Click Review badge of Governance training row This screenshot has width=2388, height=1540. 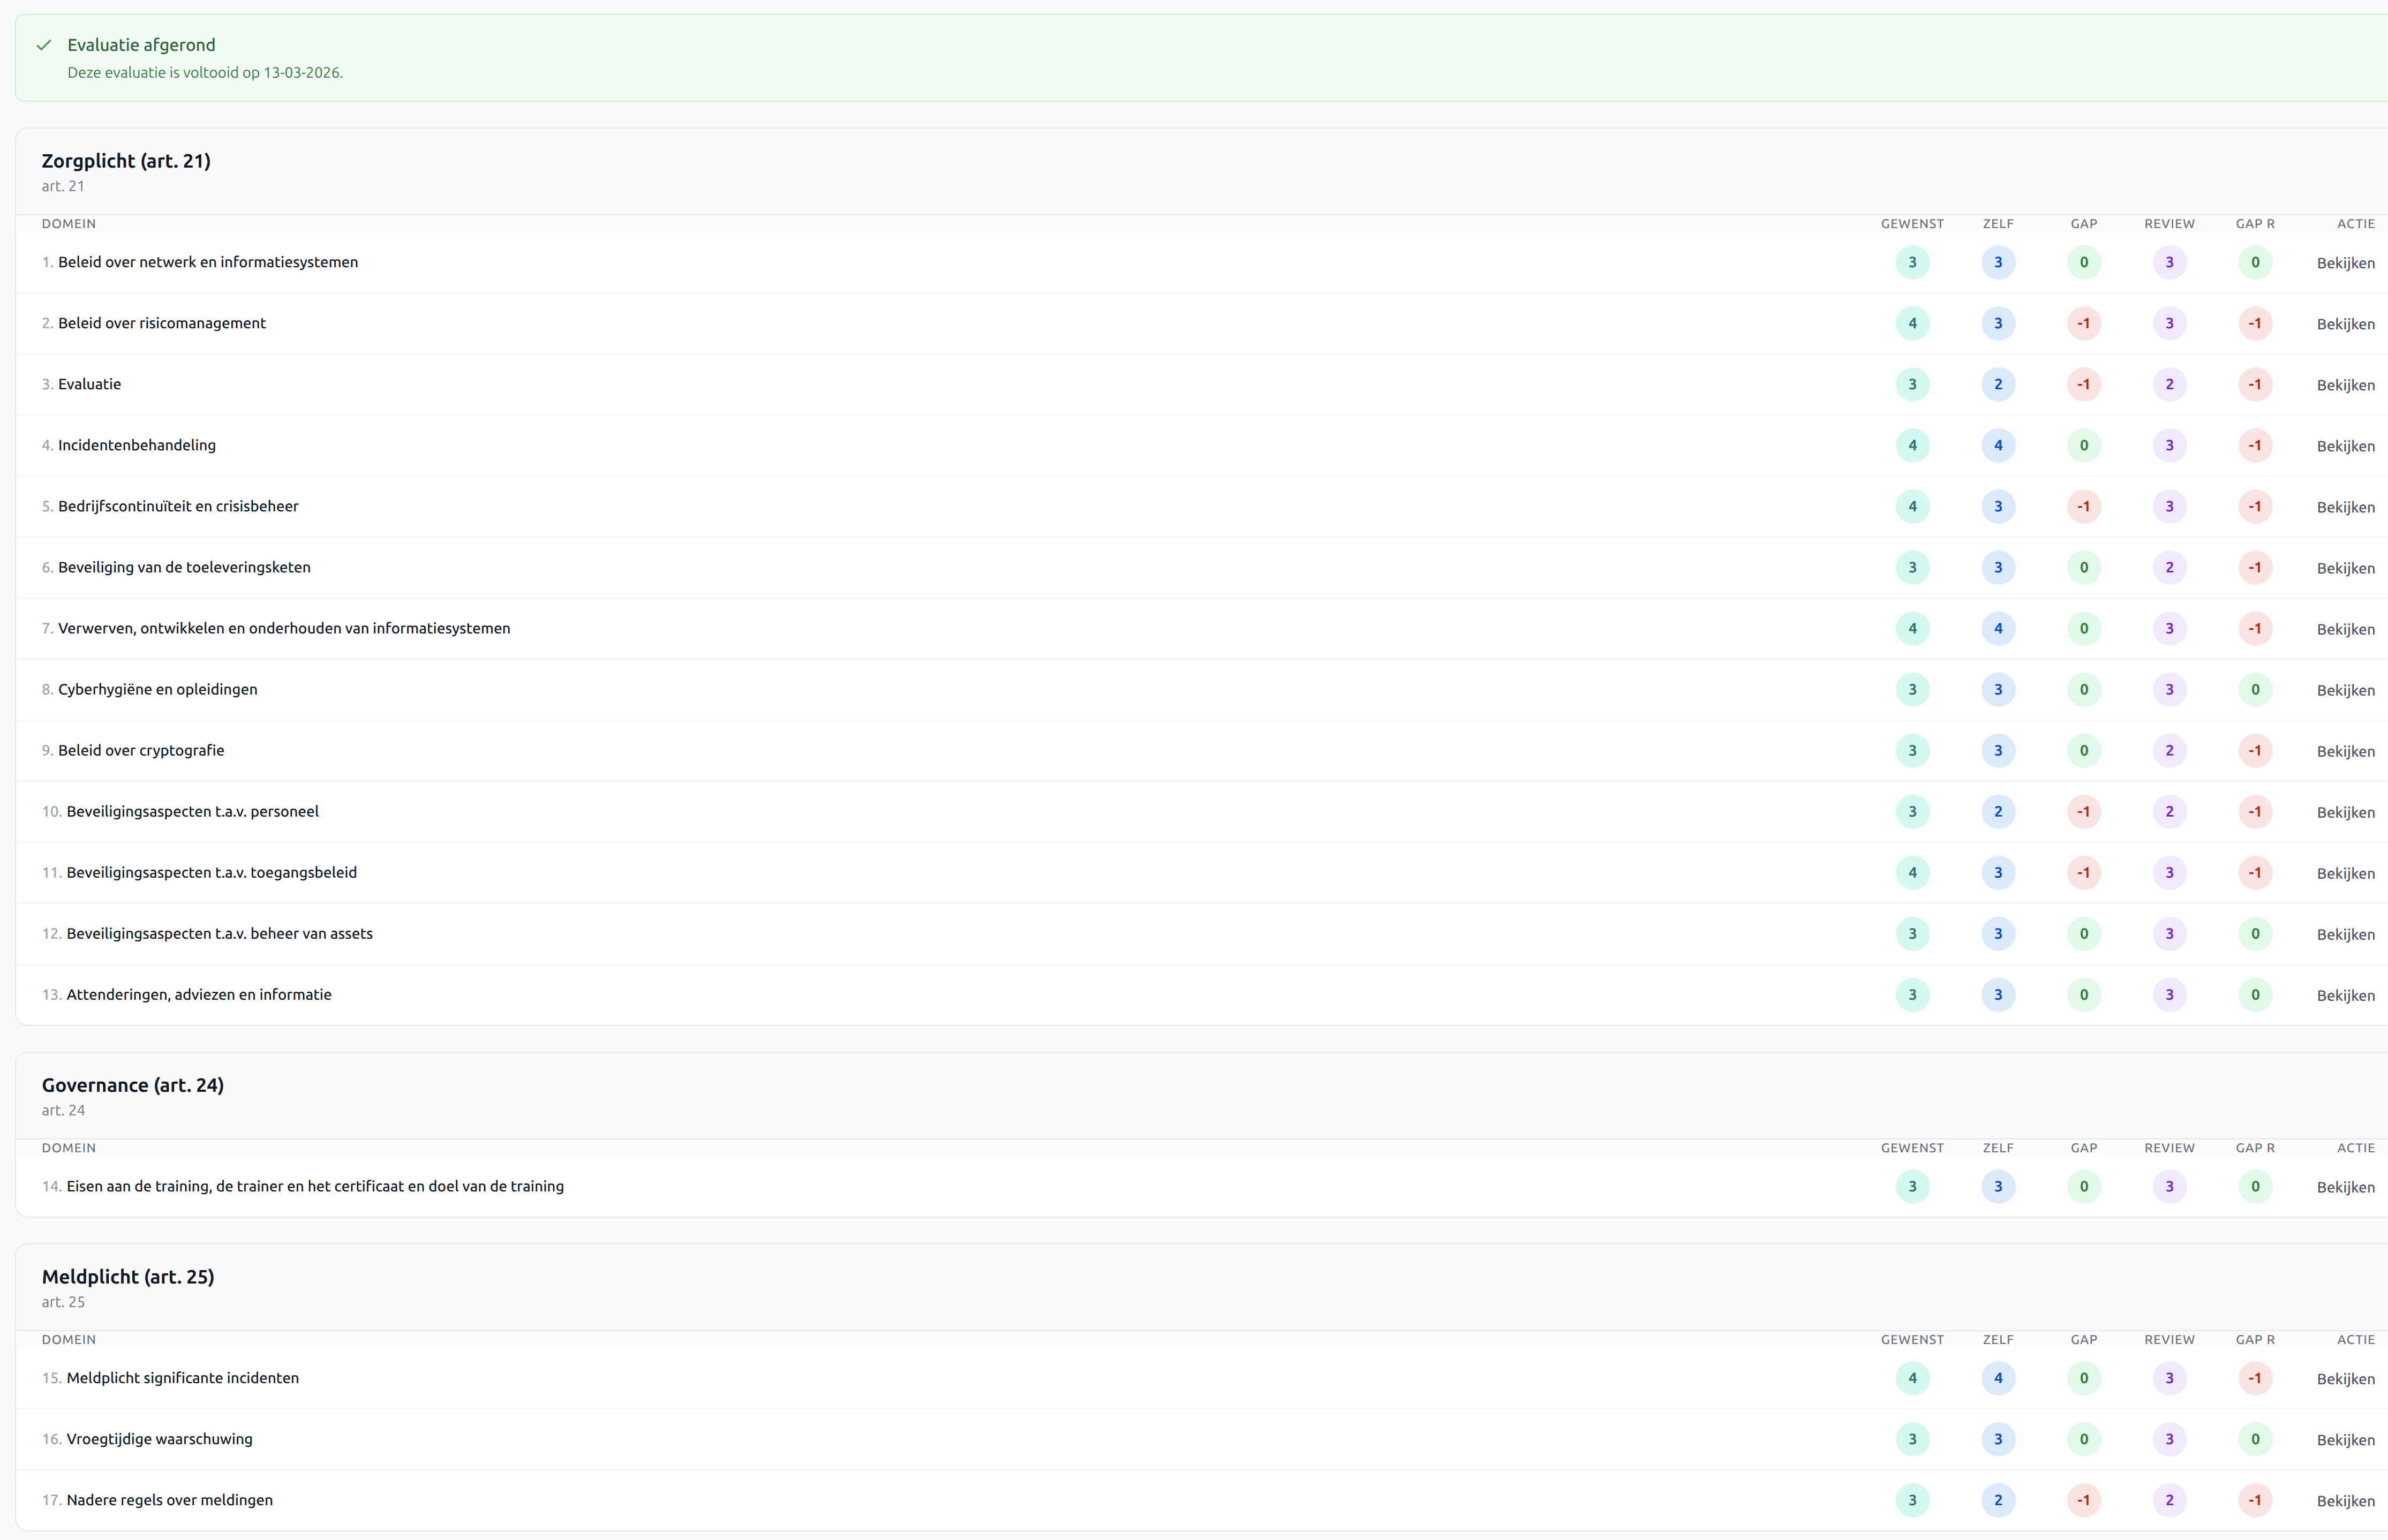(x=2169, y=1186)
